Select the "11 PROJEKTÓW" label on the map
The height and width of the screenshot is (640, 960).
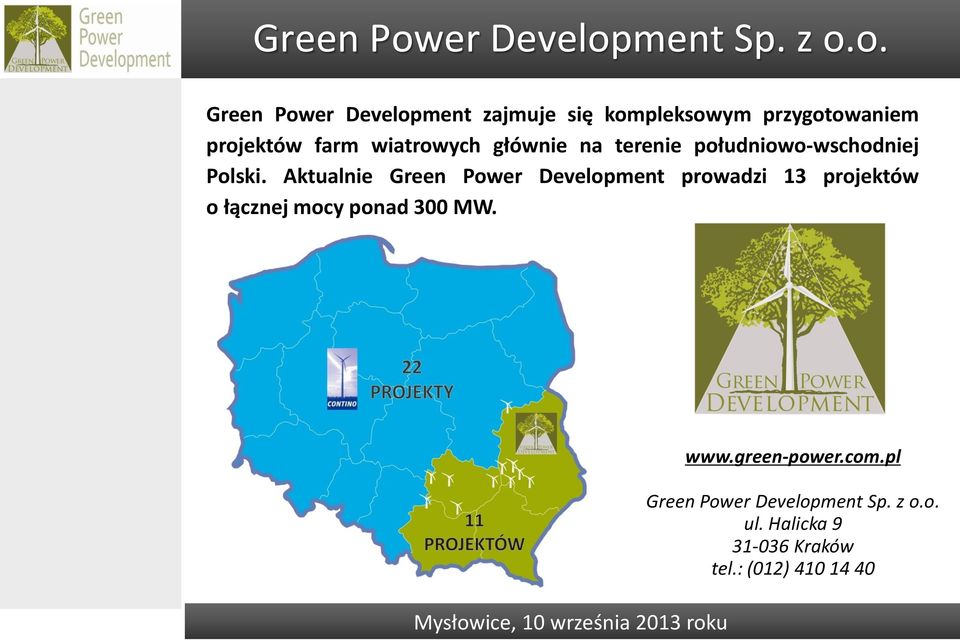point(474,532)
